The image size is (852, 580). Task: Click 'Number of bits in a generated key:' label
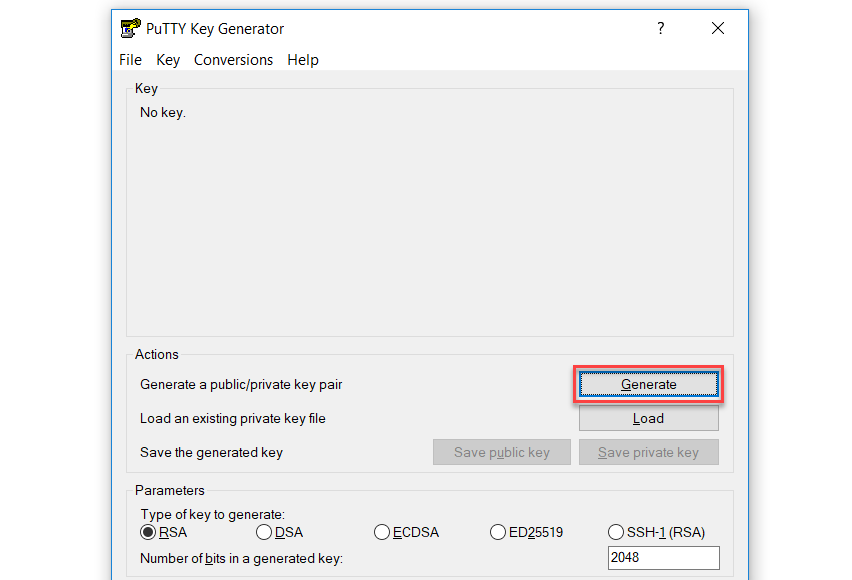(x=241, y=559)
